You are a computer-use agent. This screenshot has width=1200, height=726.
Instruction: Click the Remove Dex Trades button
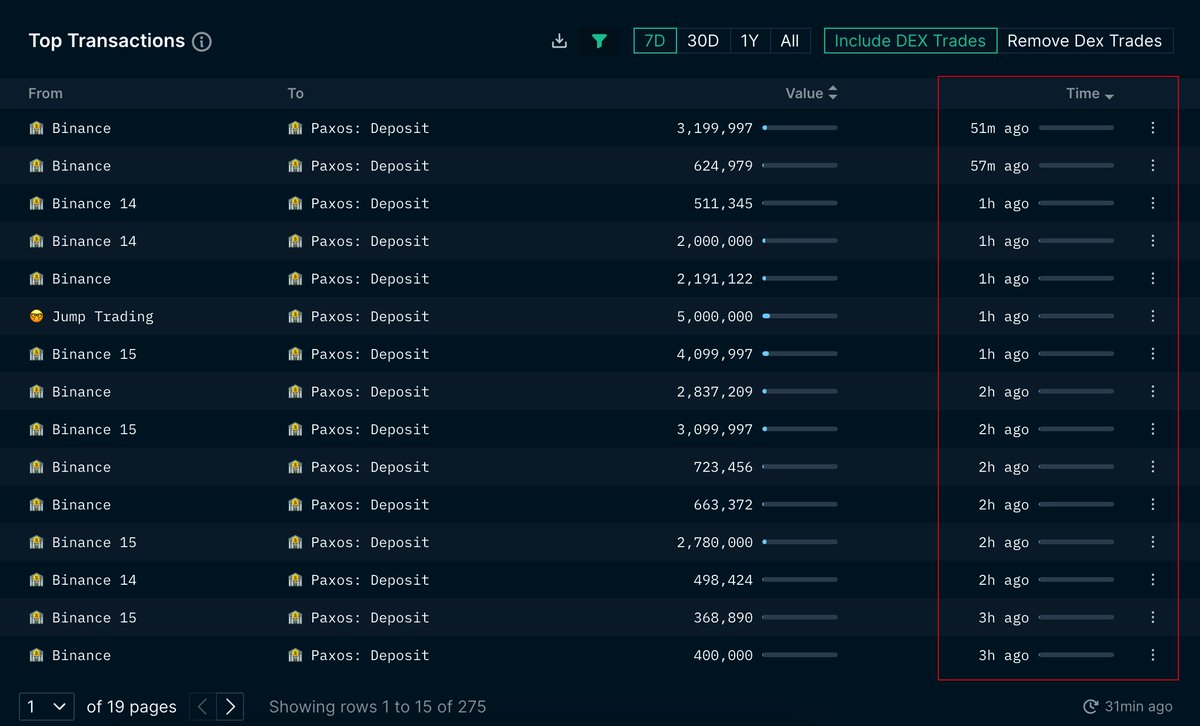click(1086, 40)
